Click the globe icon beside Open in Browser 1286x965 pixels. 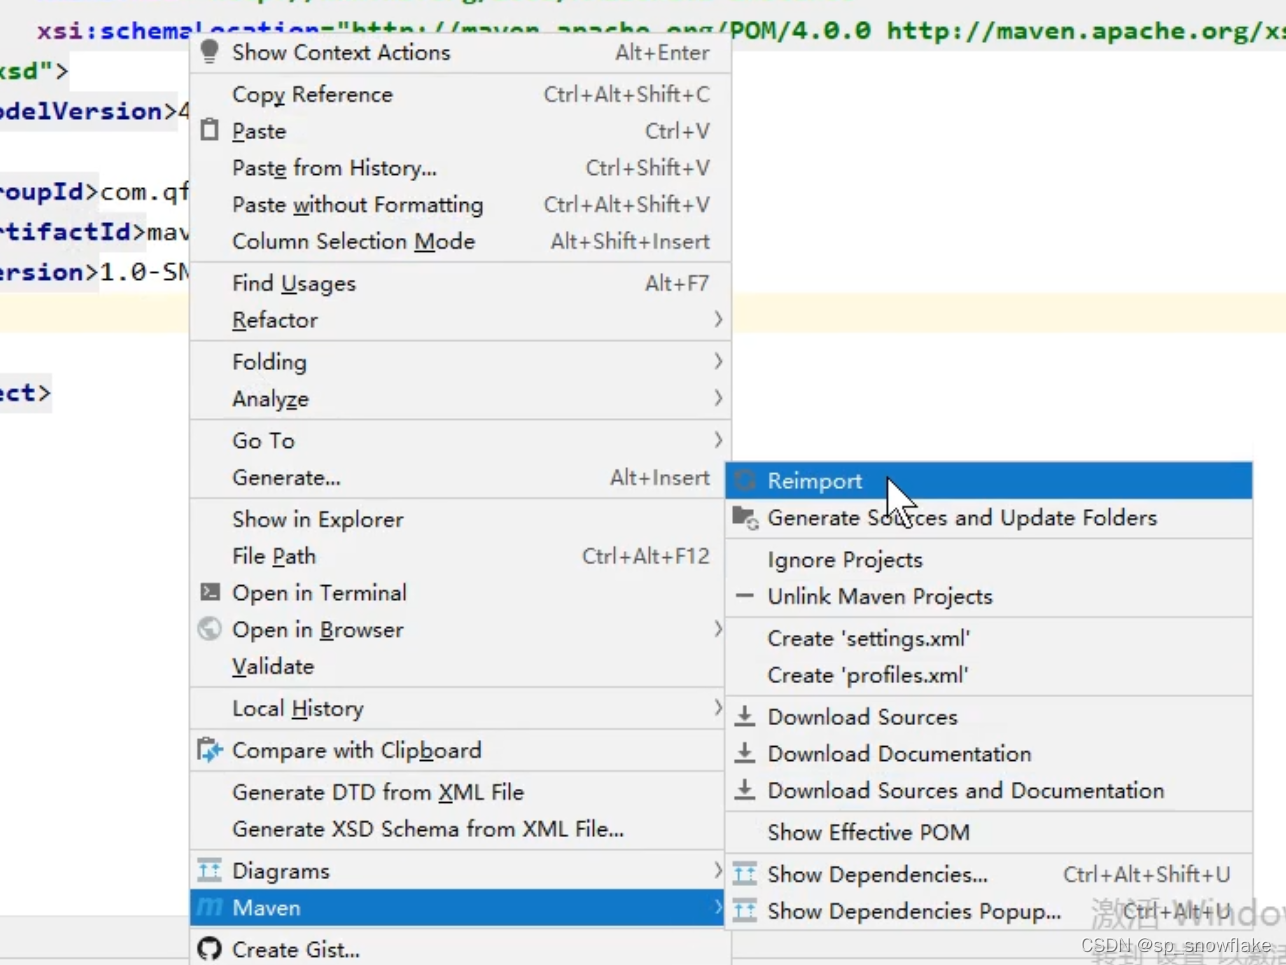pos(210,629)
